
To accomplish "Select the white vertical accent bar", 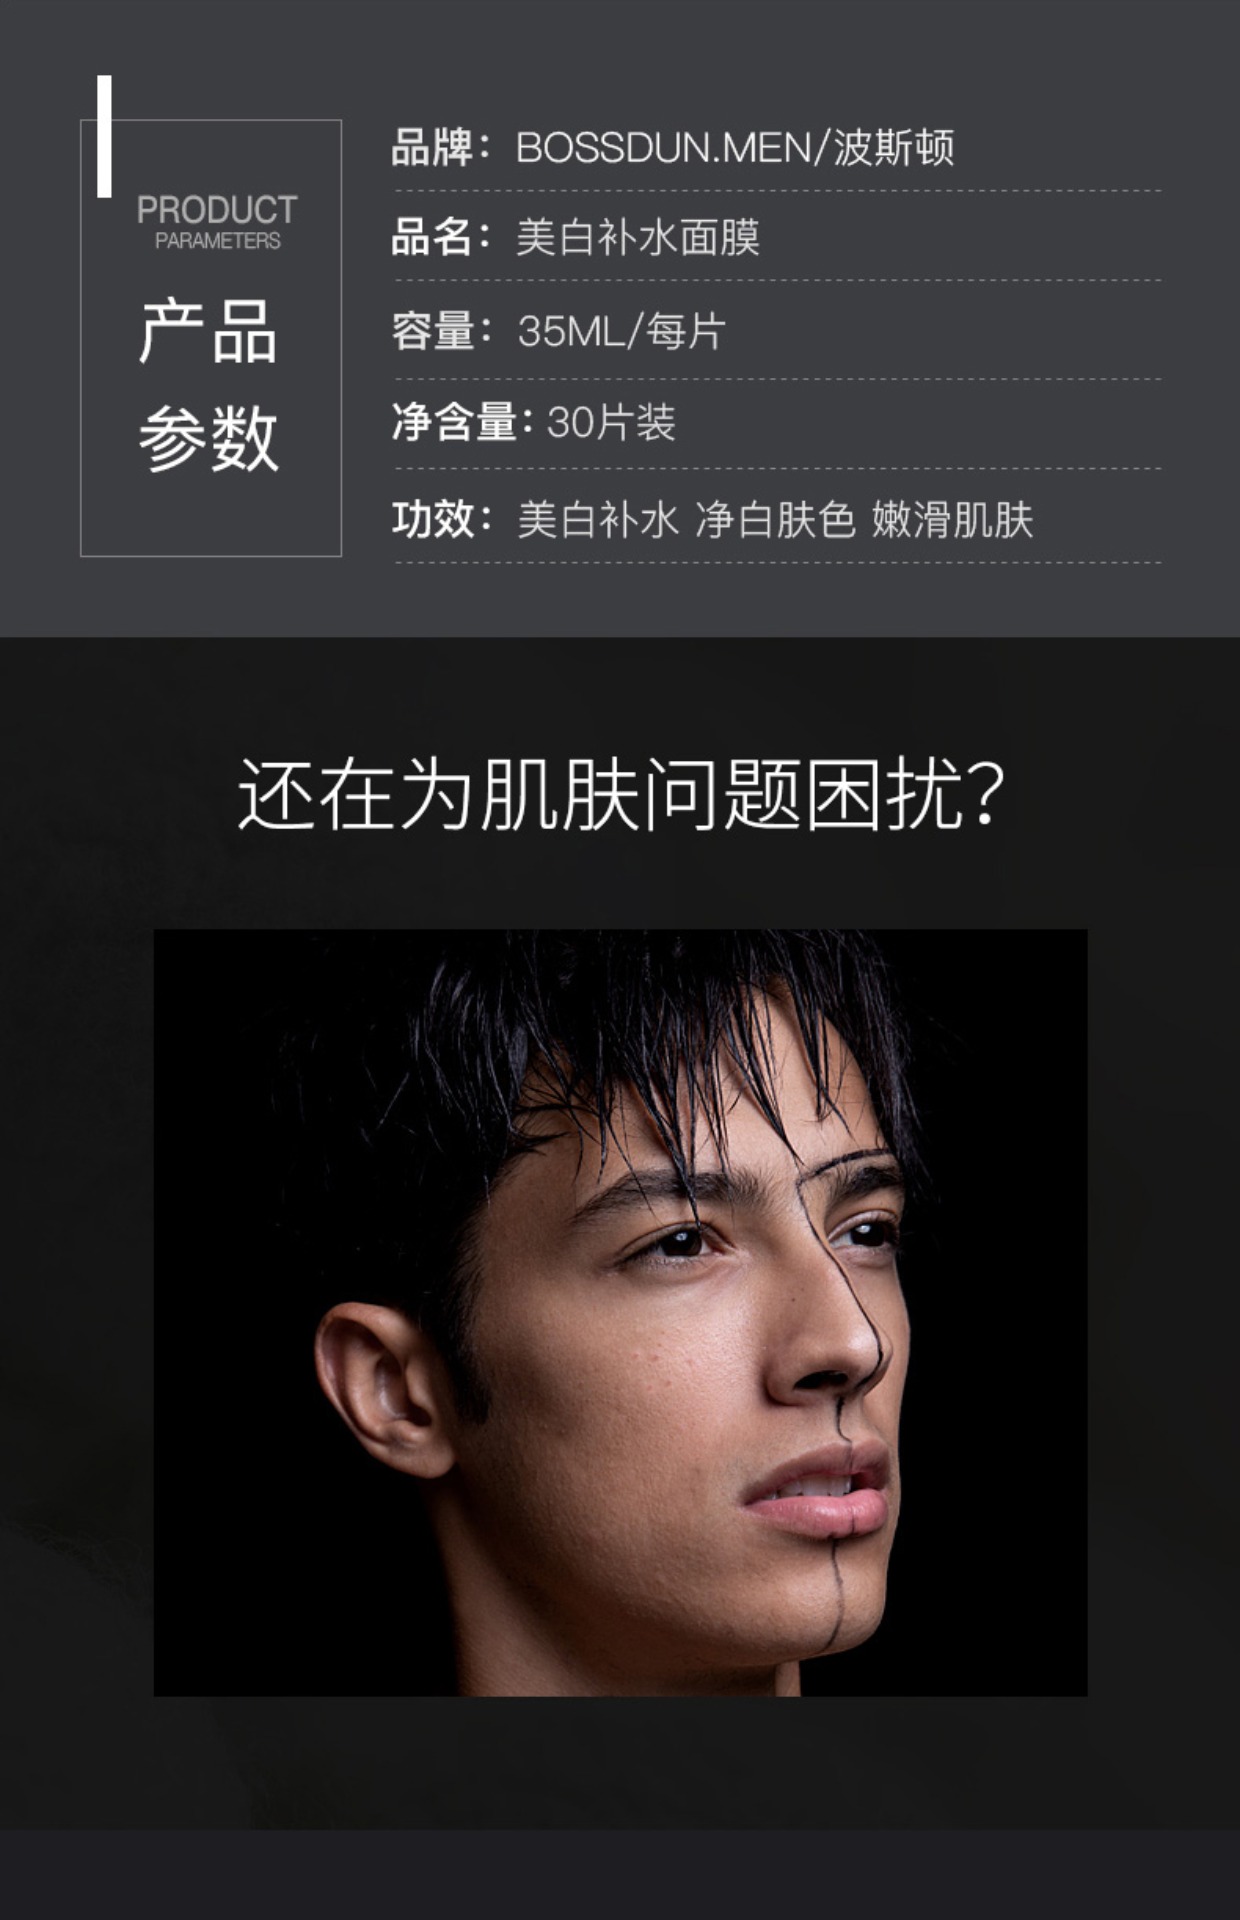I will pos(104,136).
